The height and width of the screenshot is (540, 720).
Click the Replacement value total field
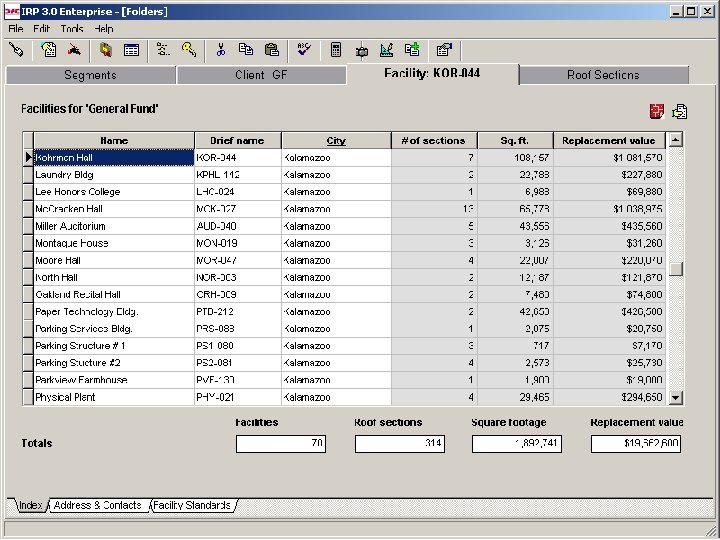636,444
